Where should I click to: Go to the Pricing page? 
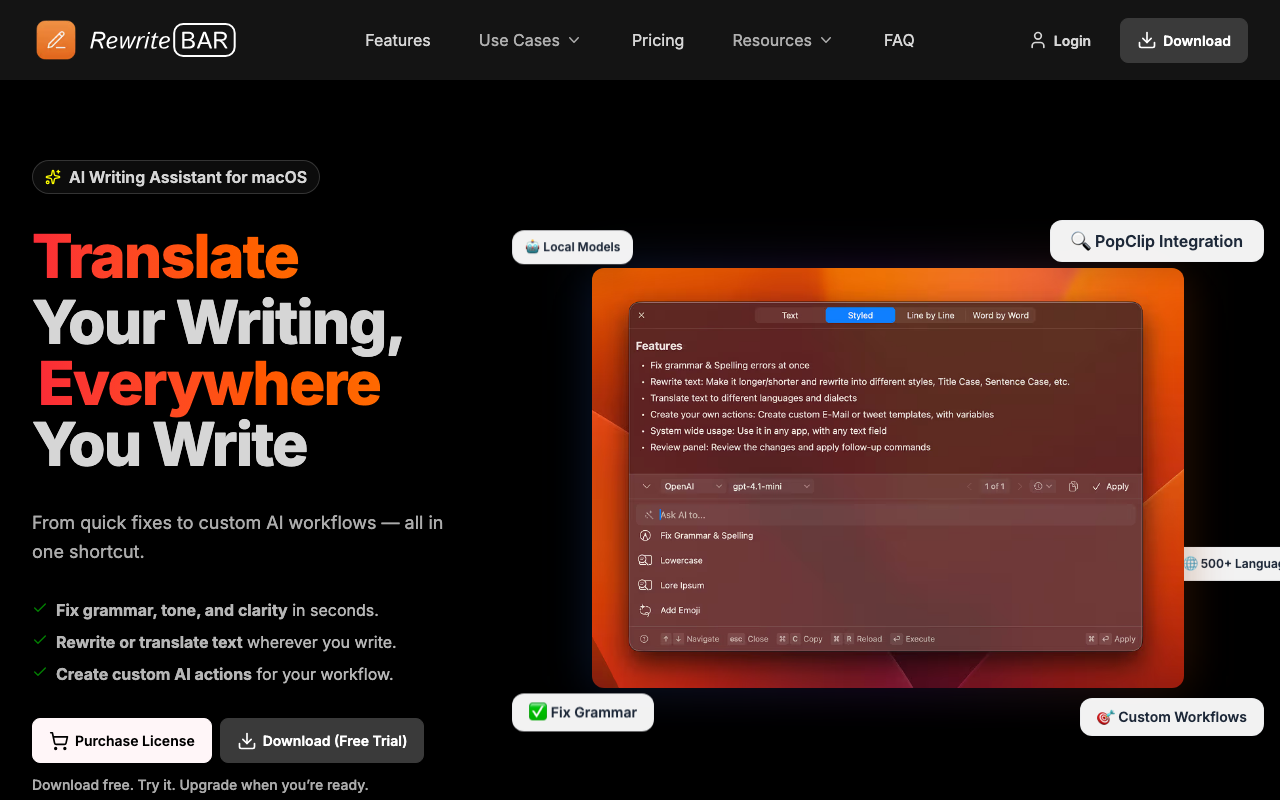(658, 40)
